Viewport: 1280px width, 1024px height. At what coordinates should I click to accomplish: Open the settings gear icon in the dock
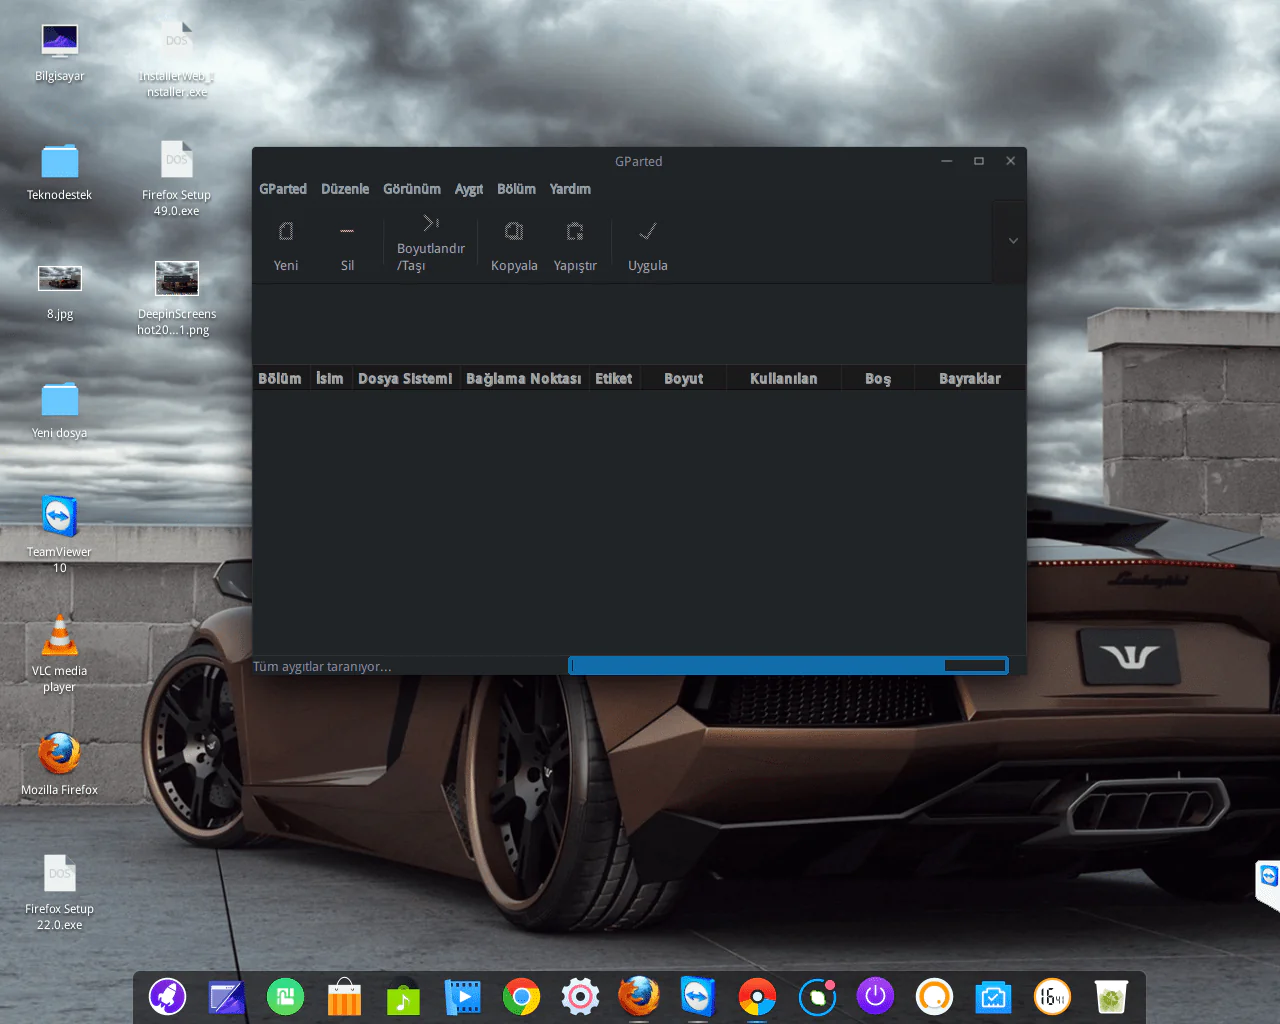[x=580, y=996]
